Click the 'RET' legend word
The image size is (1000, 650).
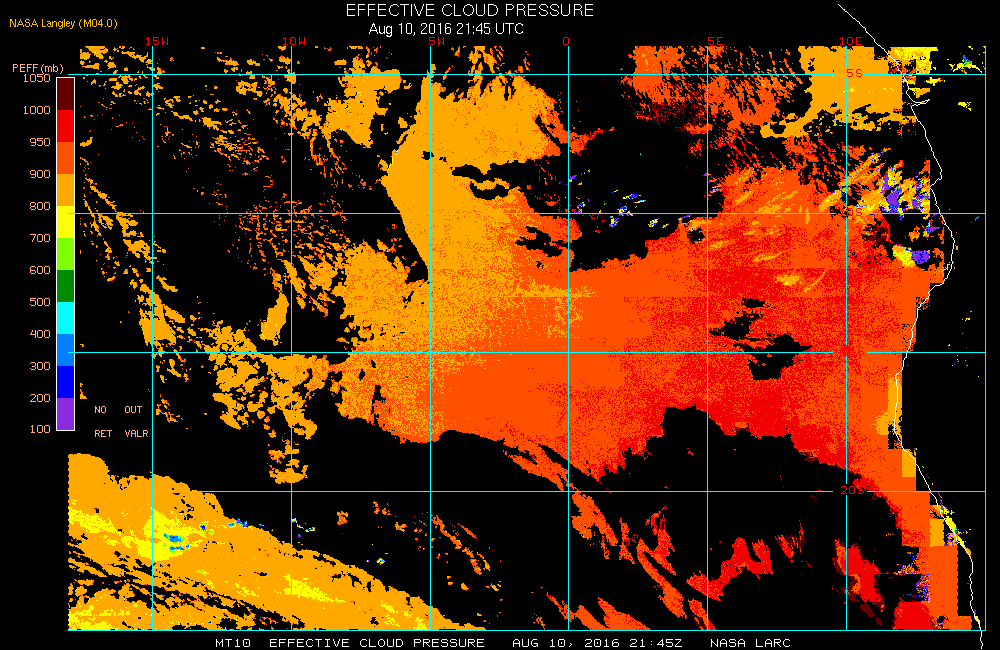coord(103,433)
